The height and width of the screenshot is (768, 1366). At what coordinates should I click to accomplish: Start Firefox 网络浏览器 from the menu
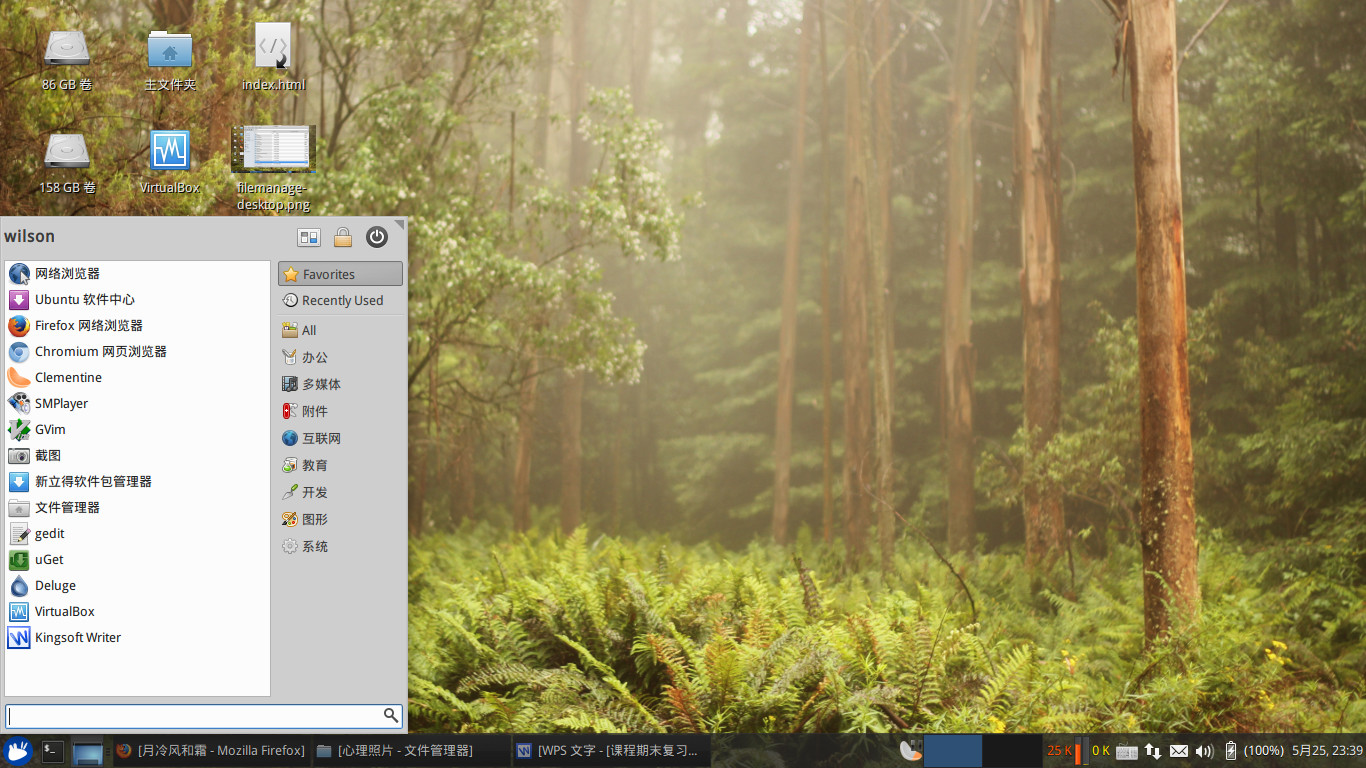tap(137, 325)
